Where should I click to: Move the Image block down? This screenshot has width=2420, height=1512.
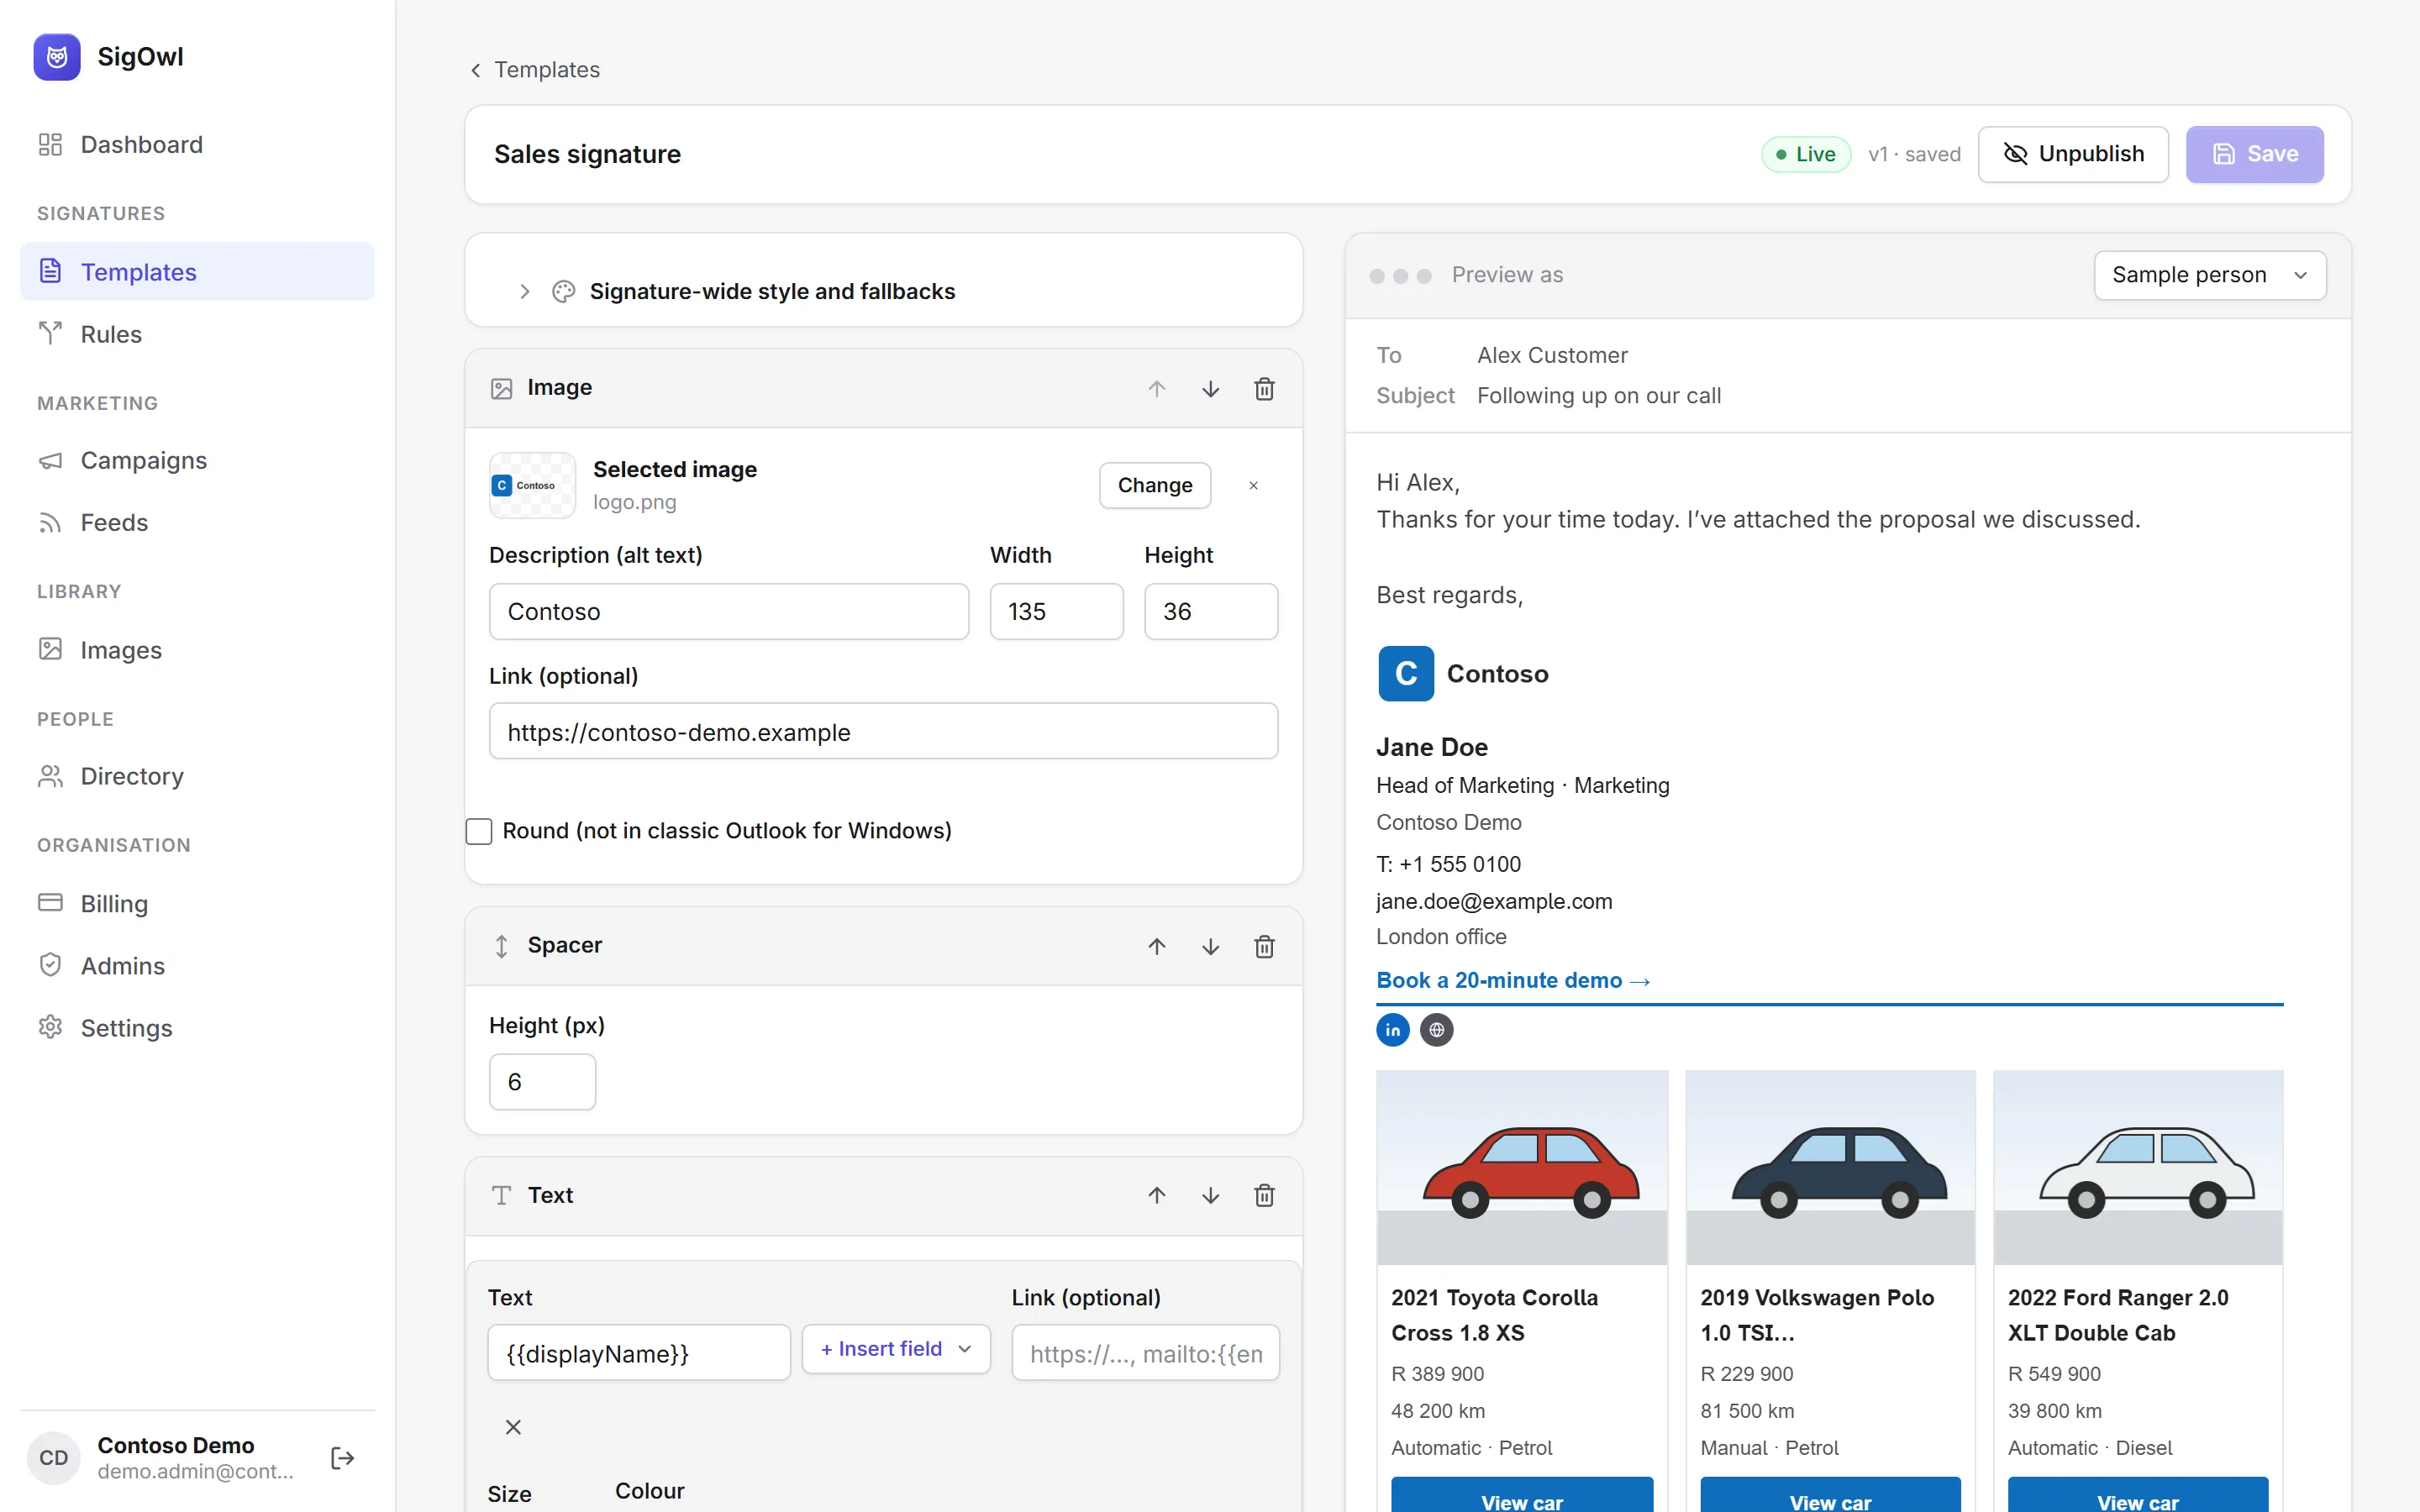pyautogui.click(x=1210, y=389)
